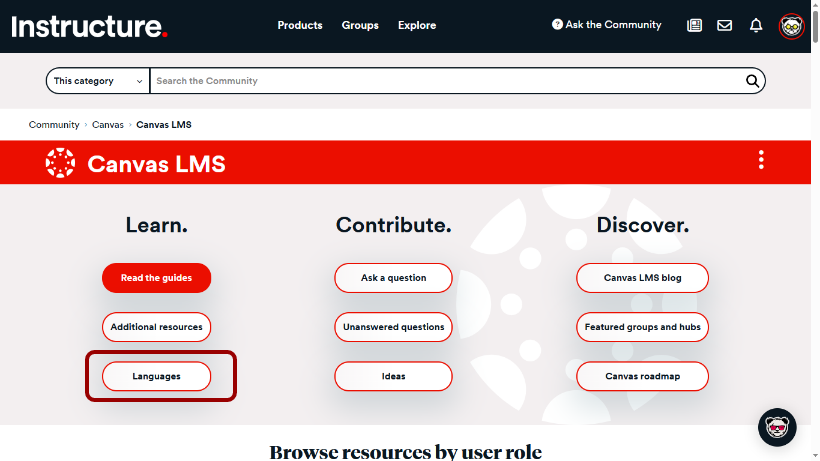Click the Contribute. heading
The height and width of the screenshot is (461, 820).
click(393, 225)
